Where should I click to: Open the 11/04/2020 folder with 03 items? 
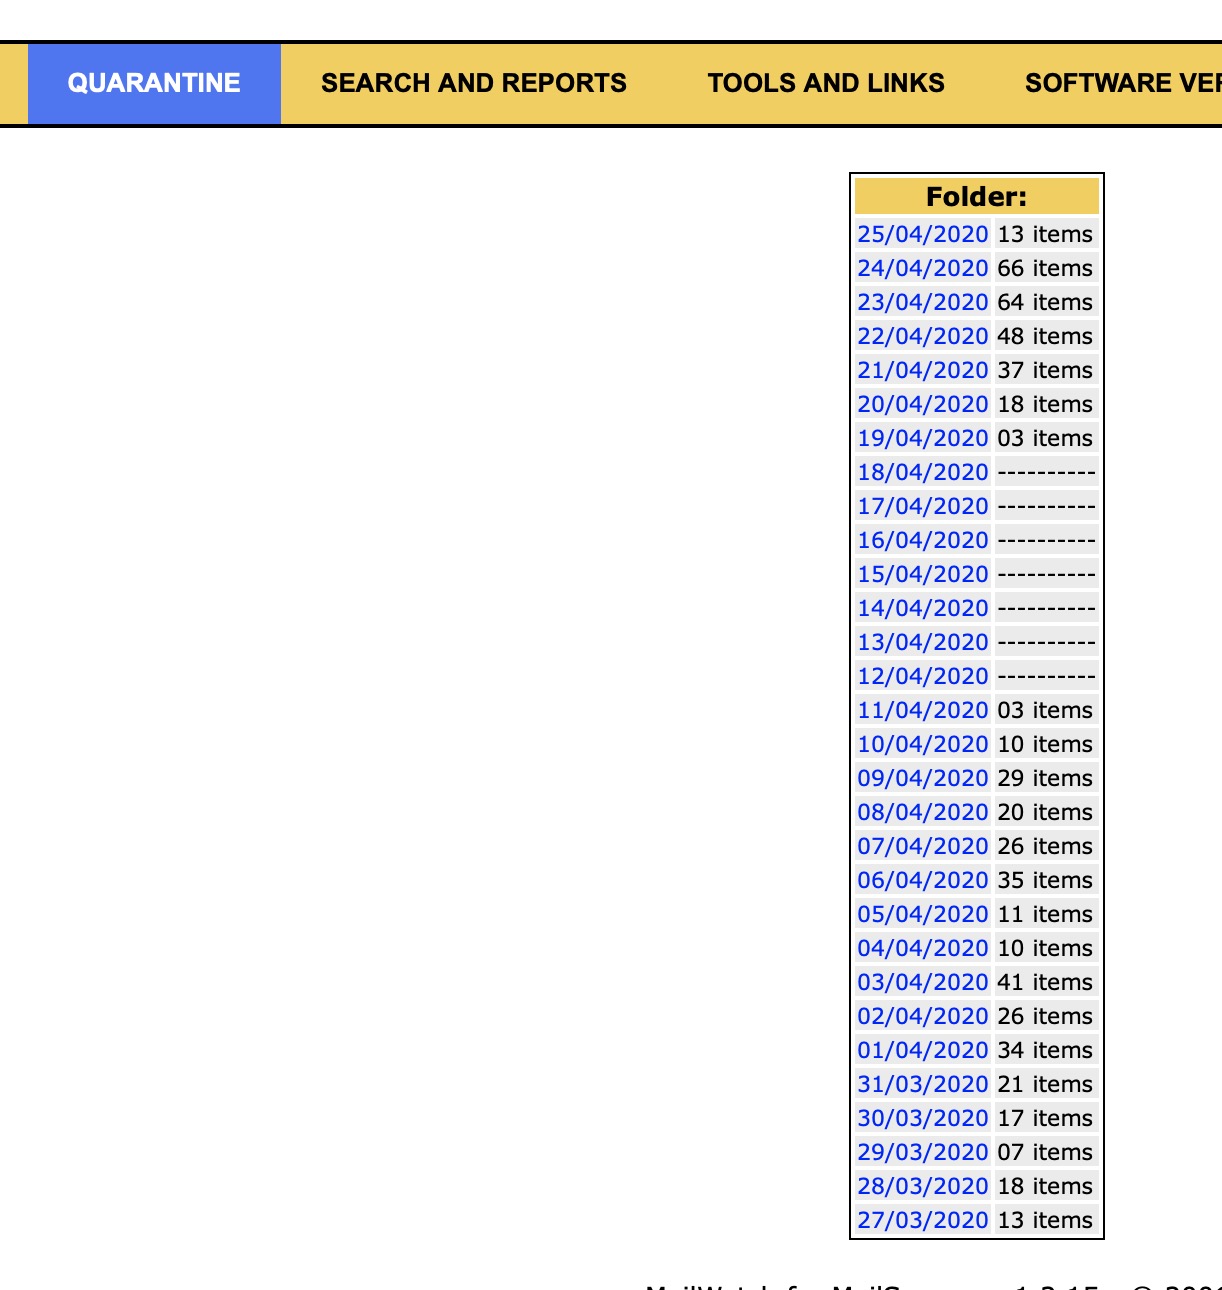923,709
